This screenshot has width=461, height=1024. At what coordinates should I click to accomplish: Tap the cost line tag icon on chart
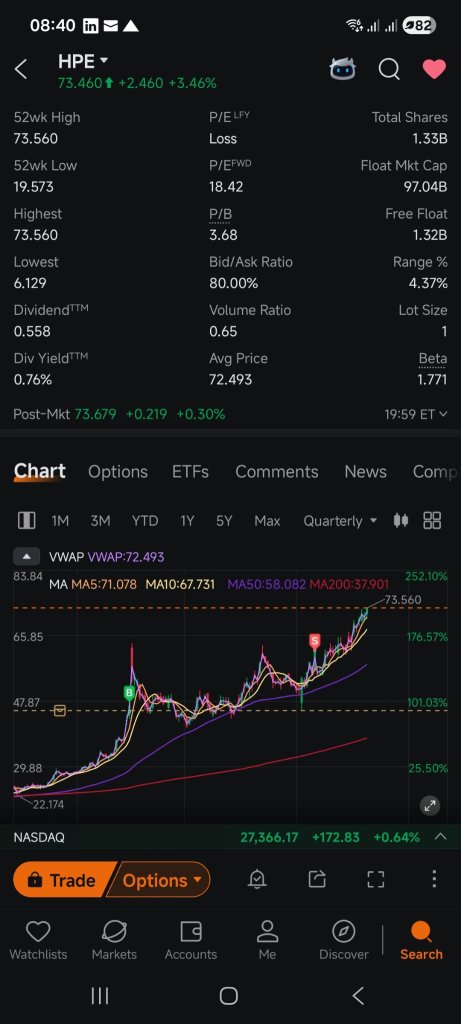click(59, 710)
